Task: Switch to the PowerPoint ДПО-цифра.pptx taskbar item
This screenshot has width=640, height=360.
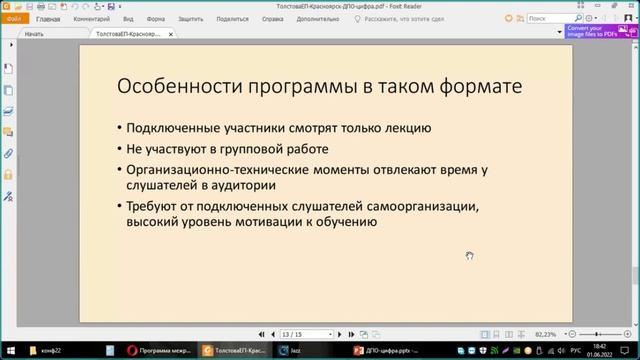Action: (x=386, y=351)
